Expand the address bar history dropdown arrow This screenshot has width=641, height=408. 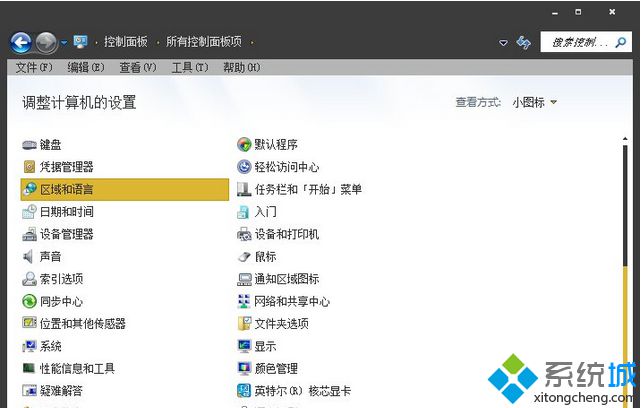point(504,43)
